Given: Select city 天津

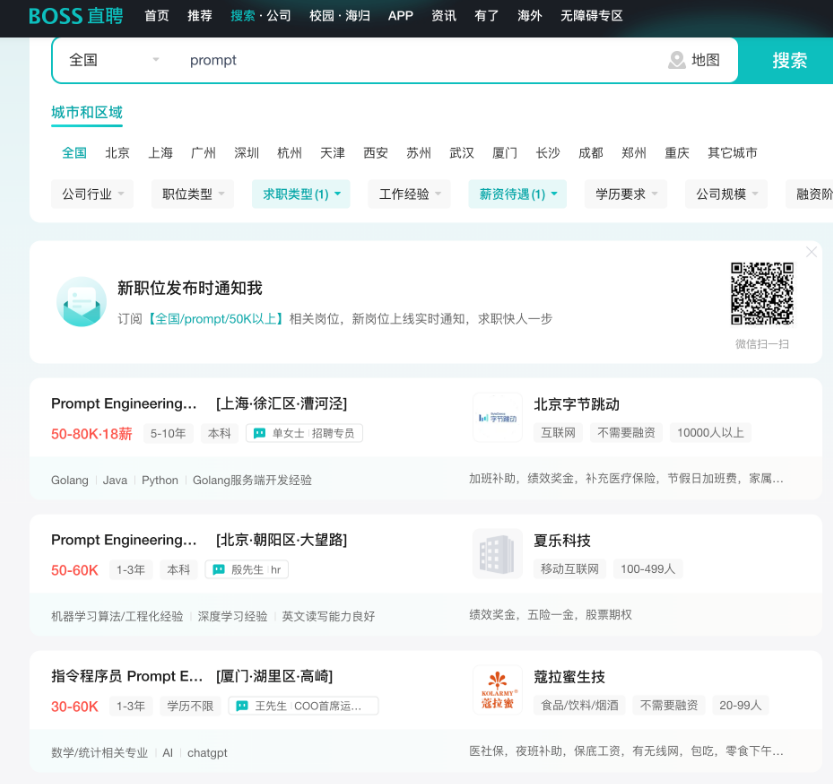Looking at the screenshot, I should coord(333,153).
